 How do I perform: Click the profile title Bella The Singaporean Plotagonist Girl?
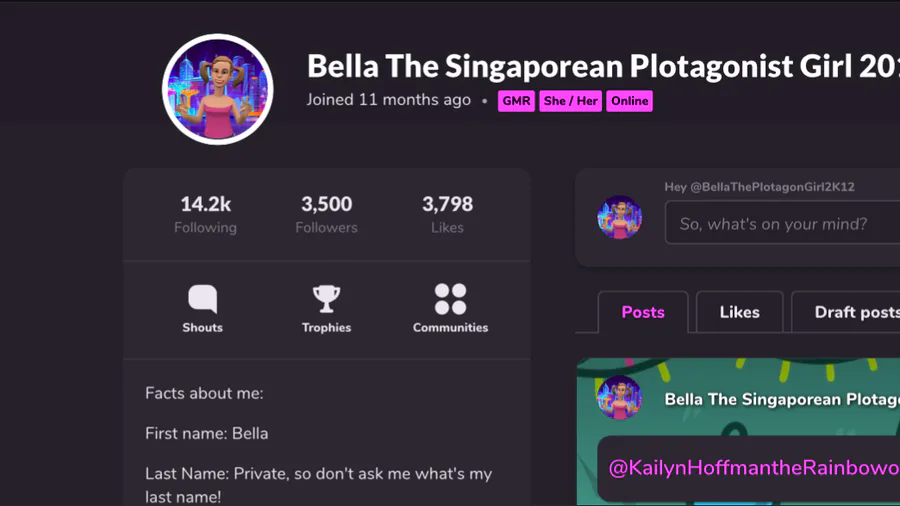click(603, 65)
